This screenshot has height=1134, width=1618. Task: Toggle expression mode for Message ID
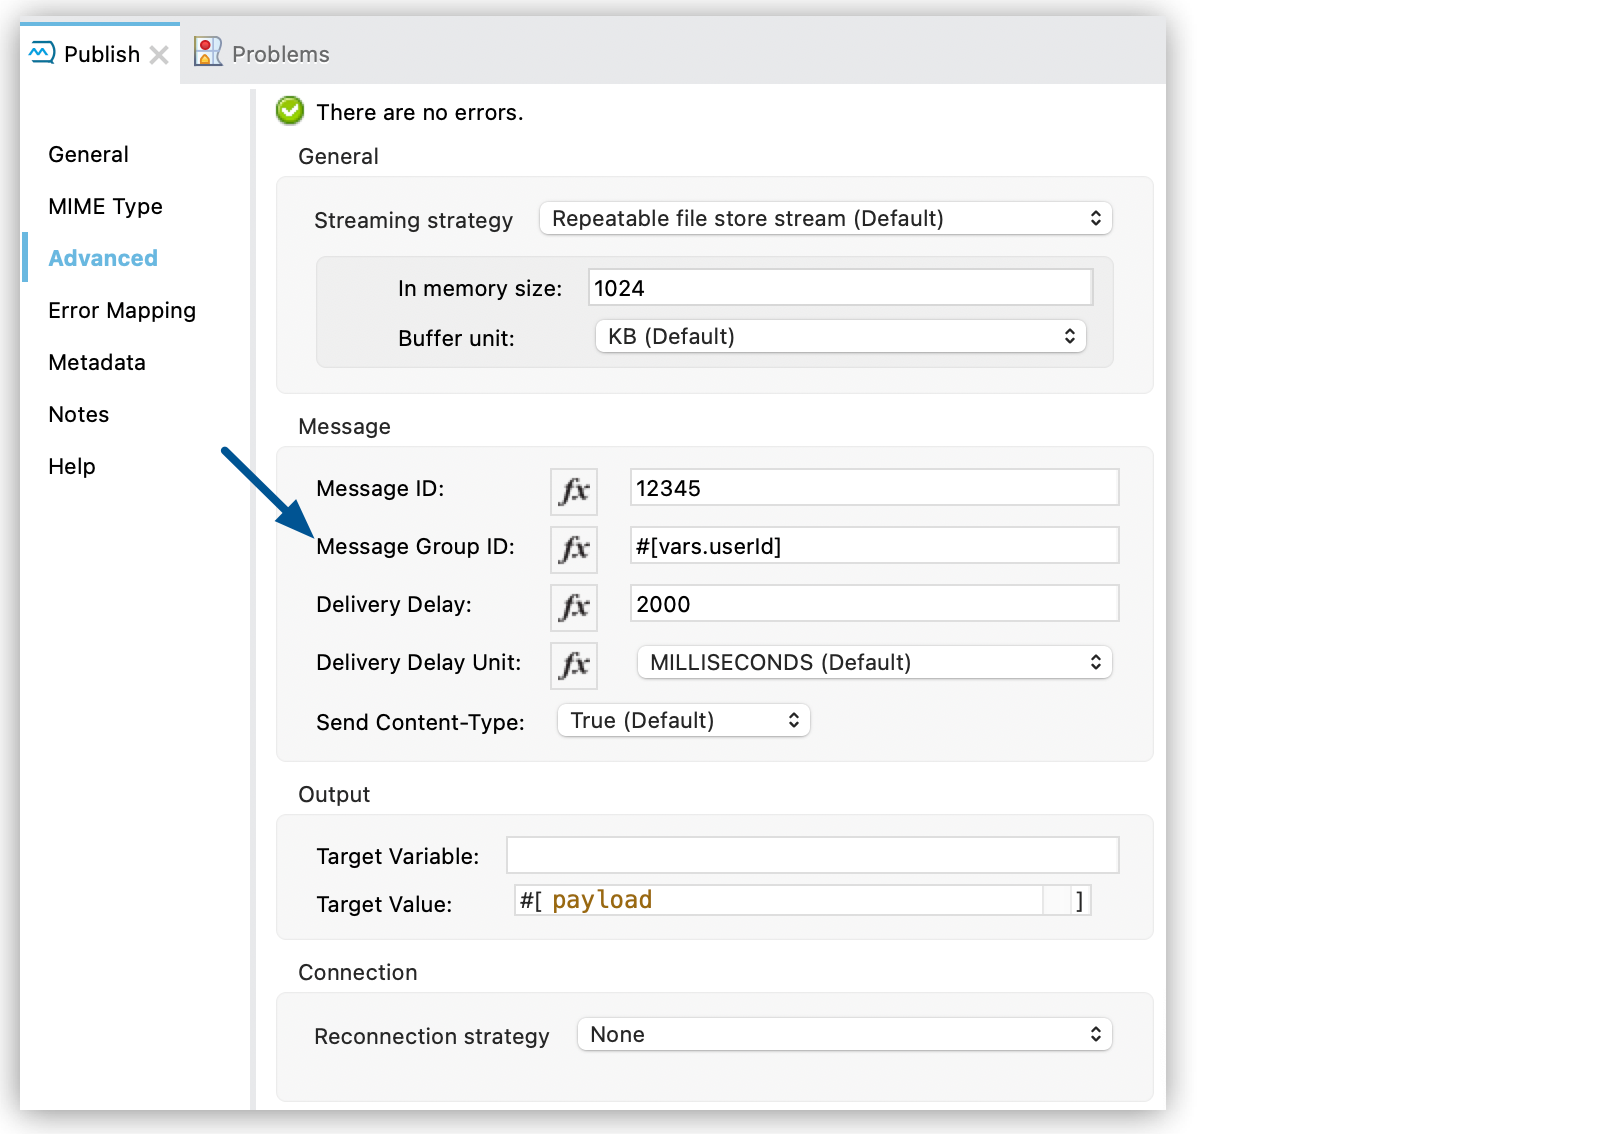[x=573, y=491]
